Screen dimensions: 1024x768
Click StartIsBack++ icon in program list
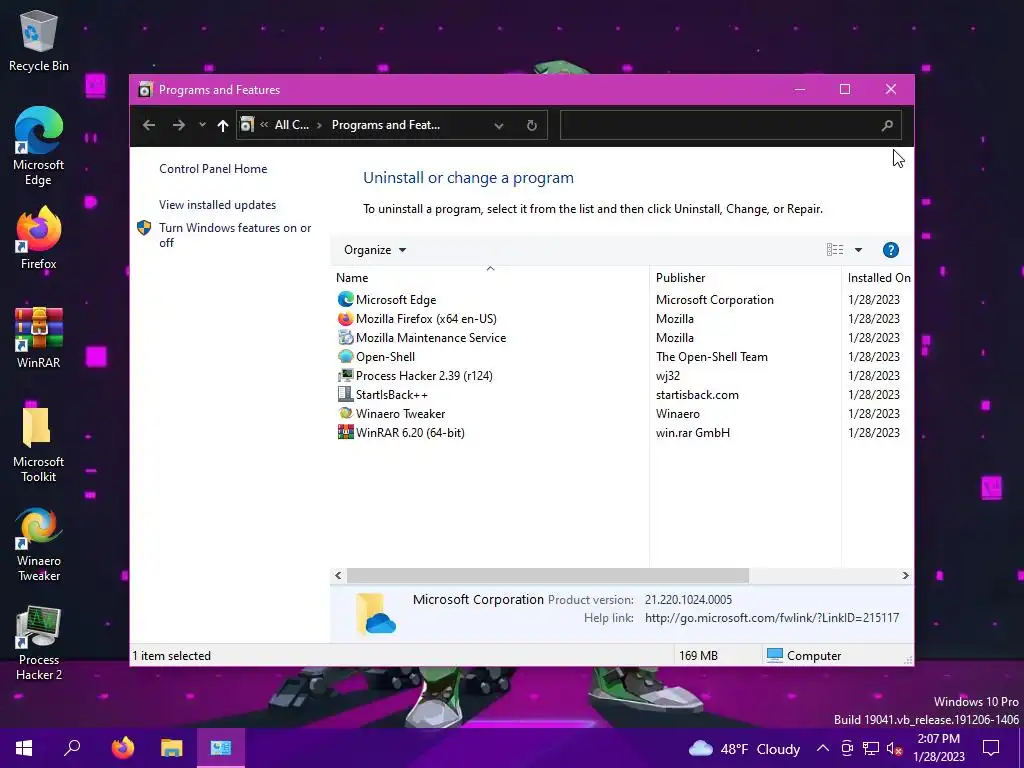click(345, 394)
